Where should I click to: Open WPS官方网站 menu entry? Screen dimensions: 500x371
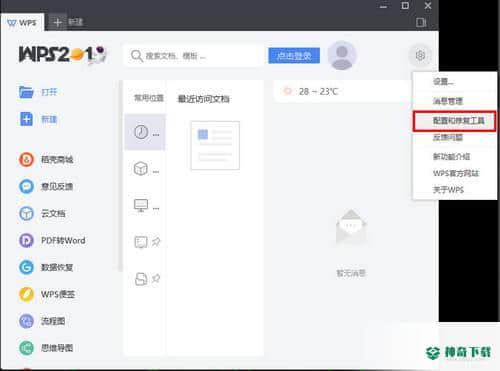point(456,173)
